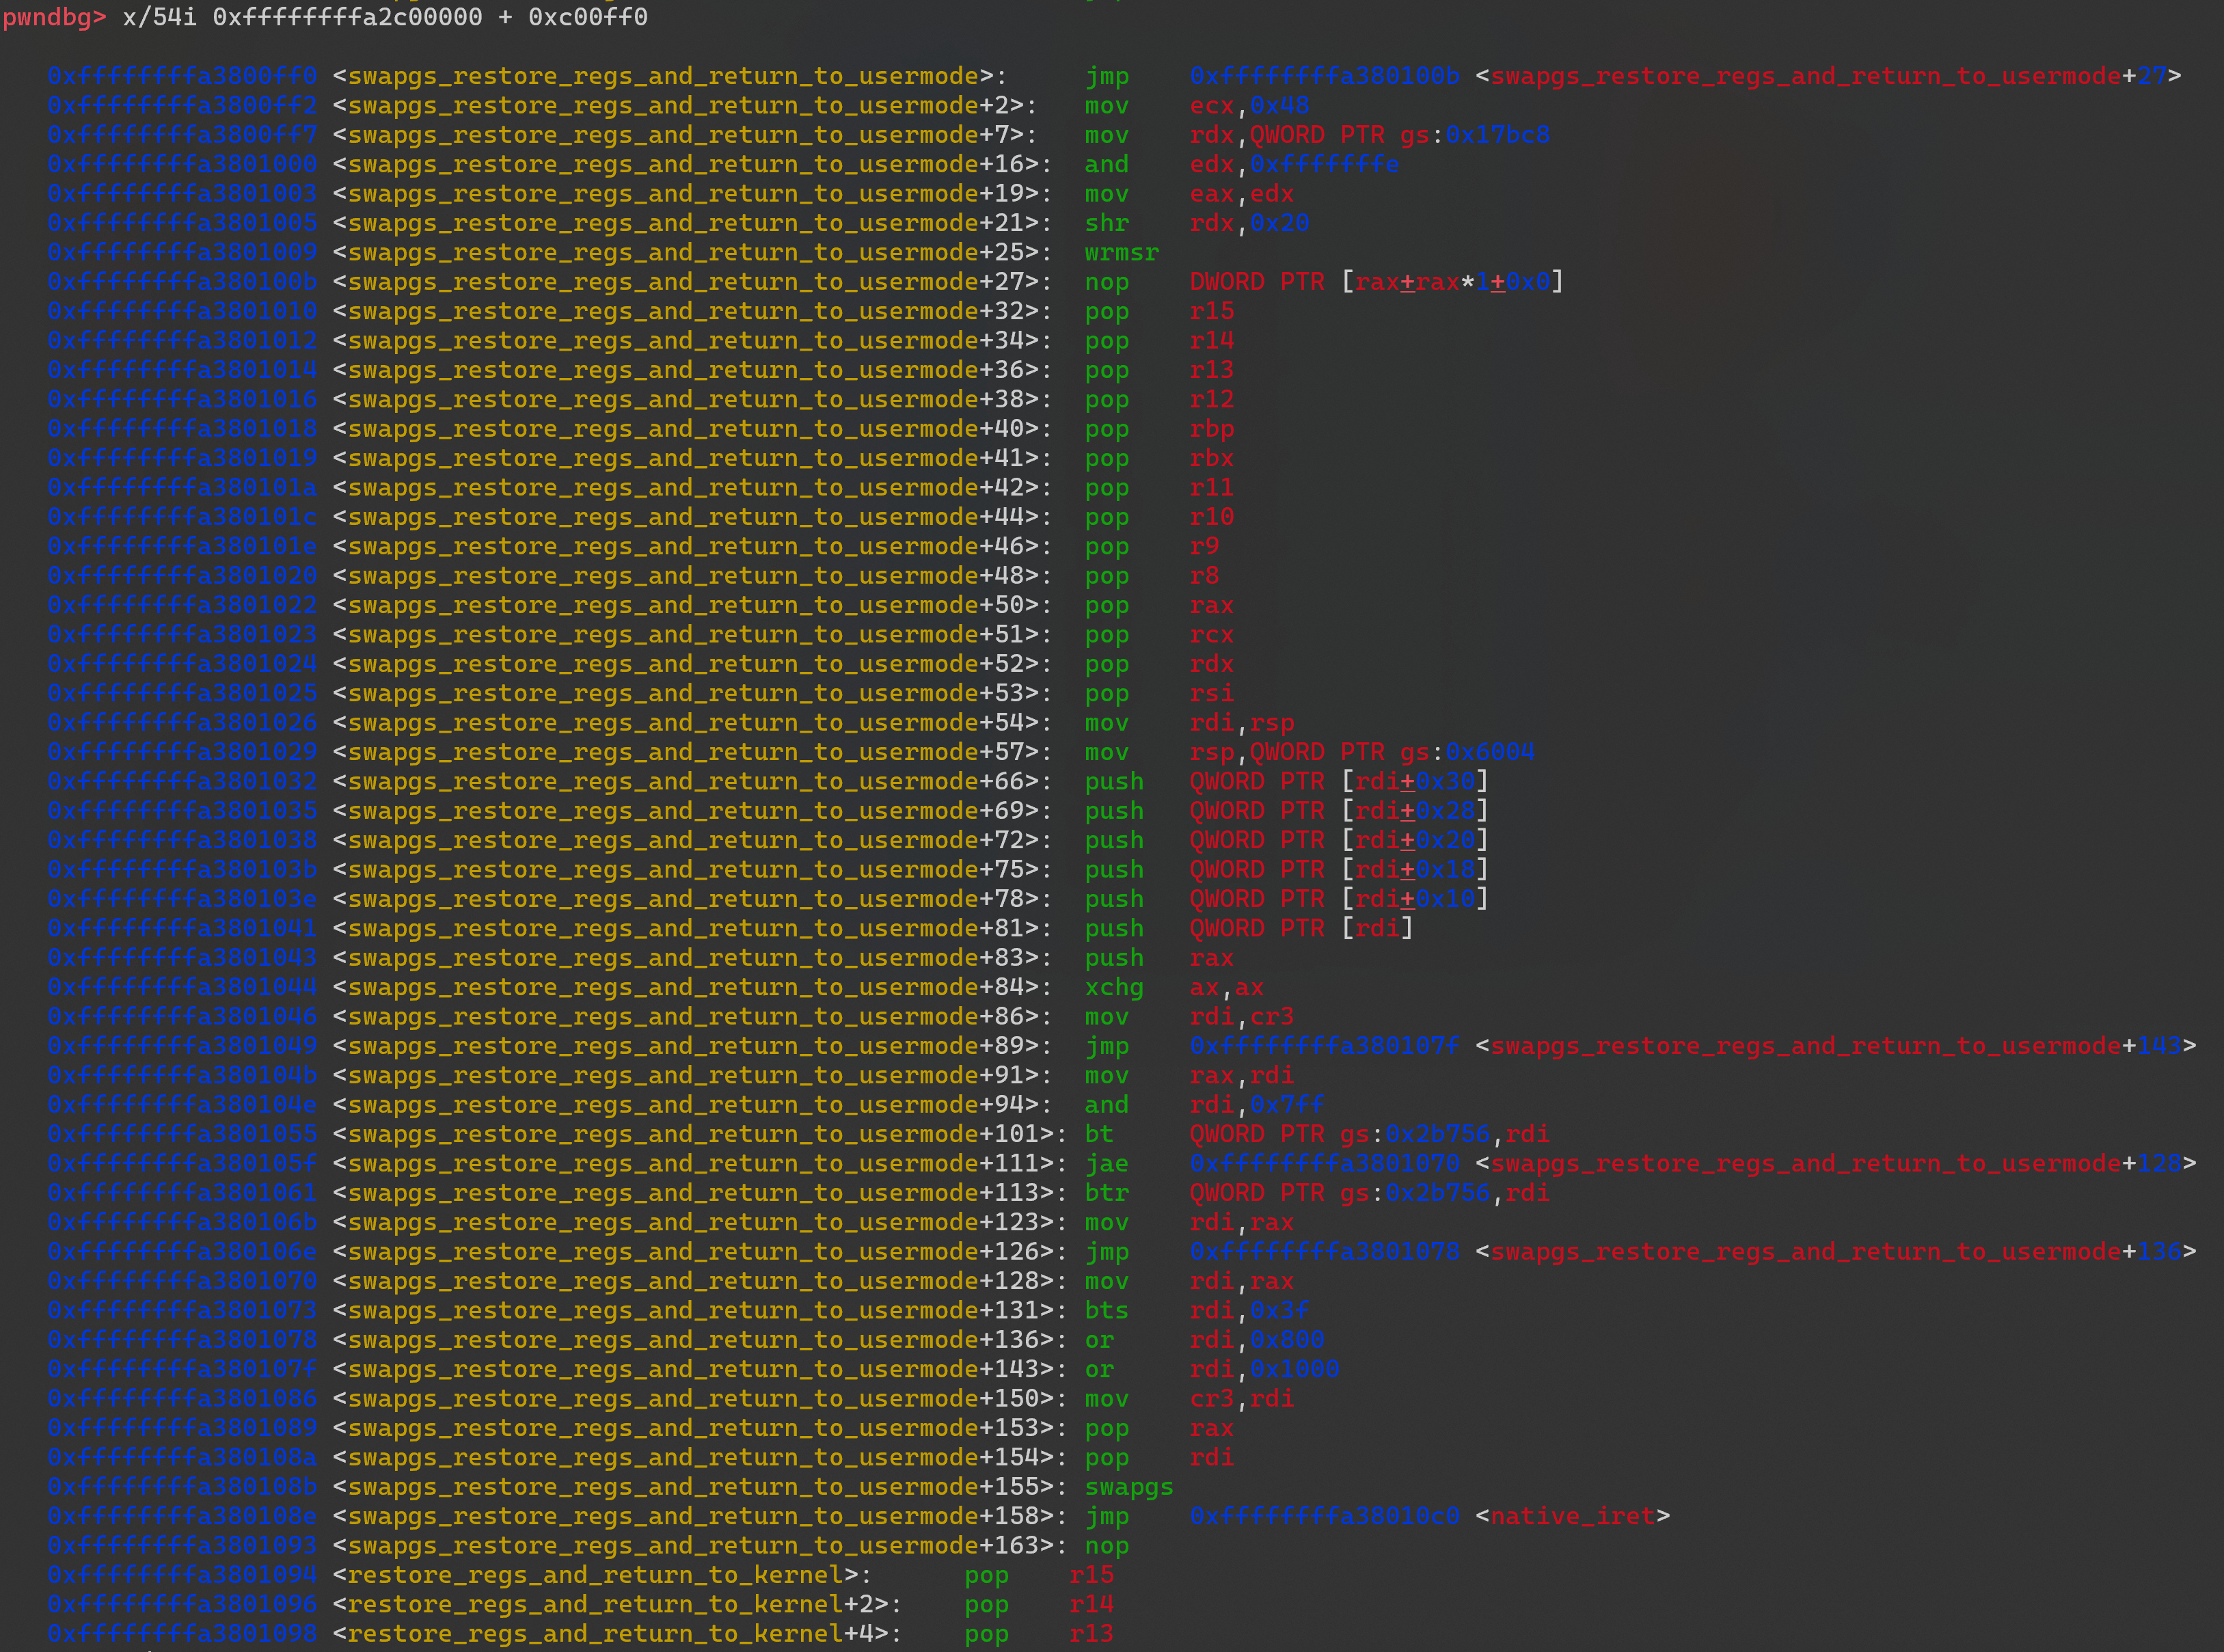Click push operand QWORD PTR [rdi+0x30]
The image size is (2224, 1652).
pos(1339,781)
